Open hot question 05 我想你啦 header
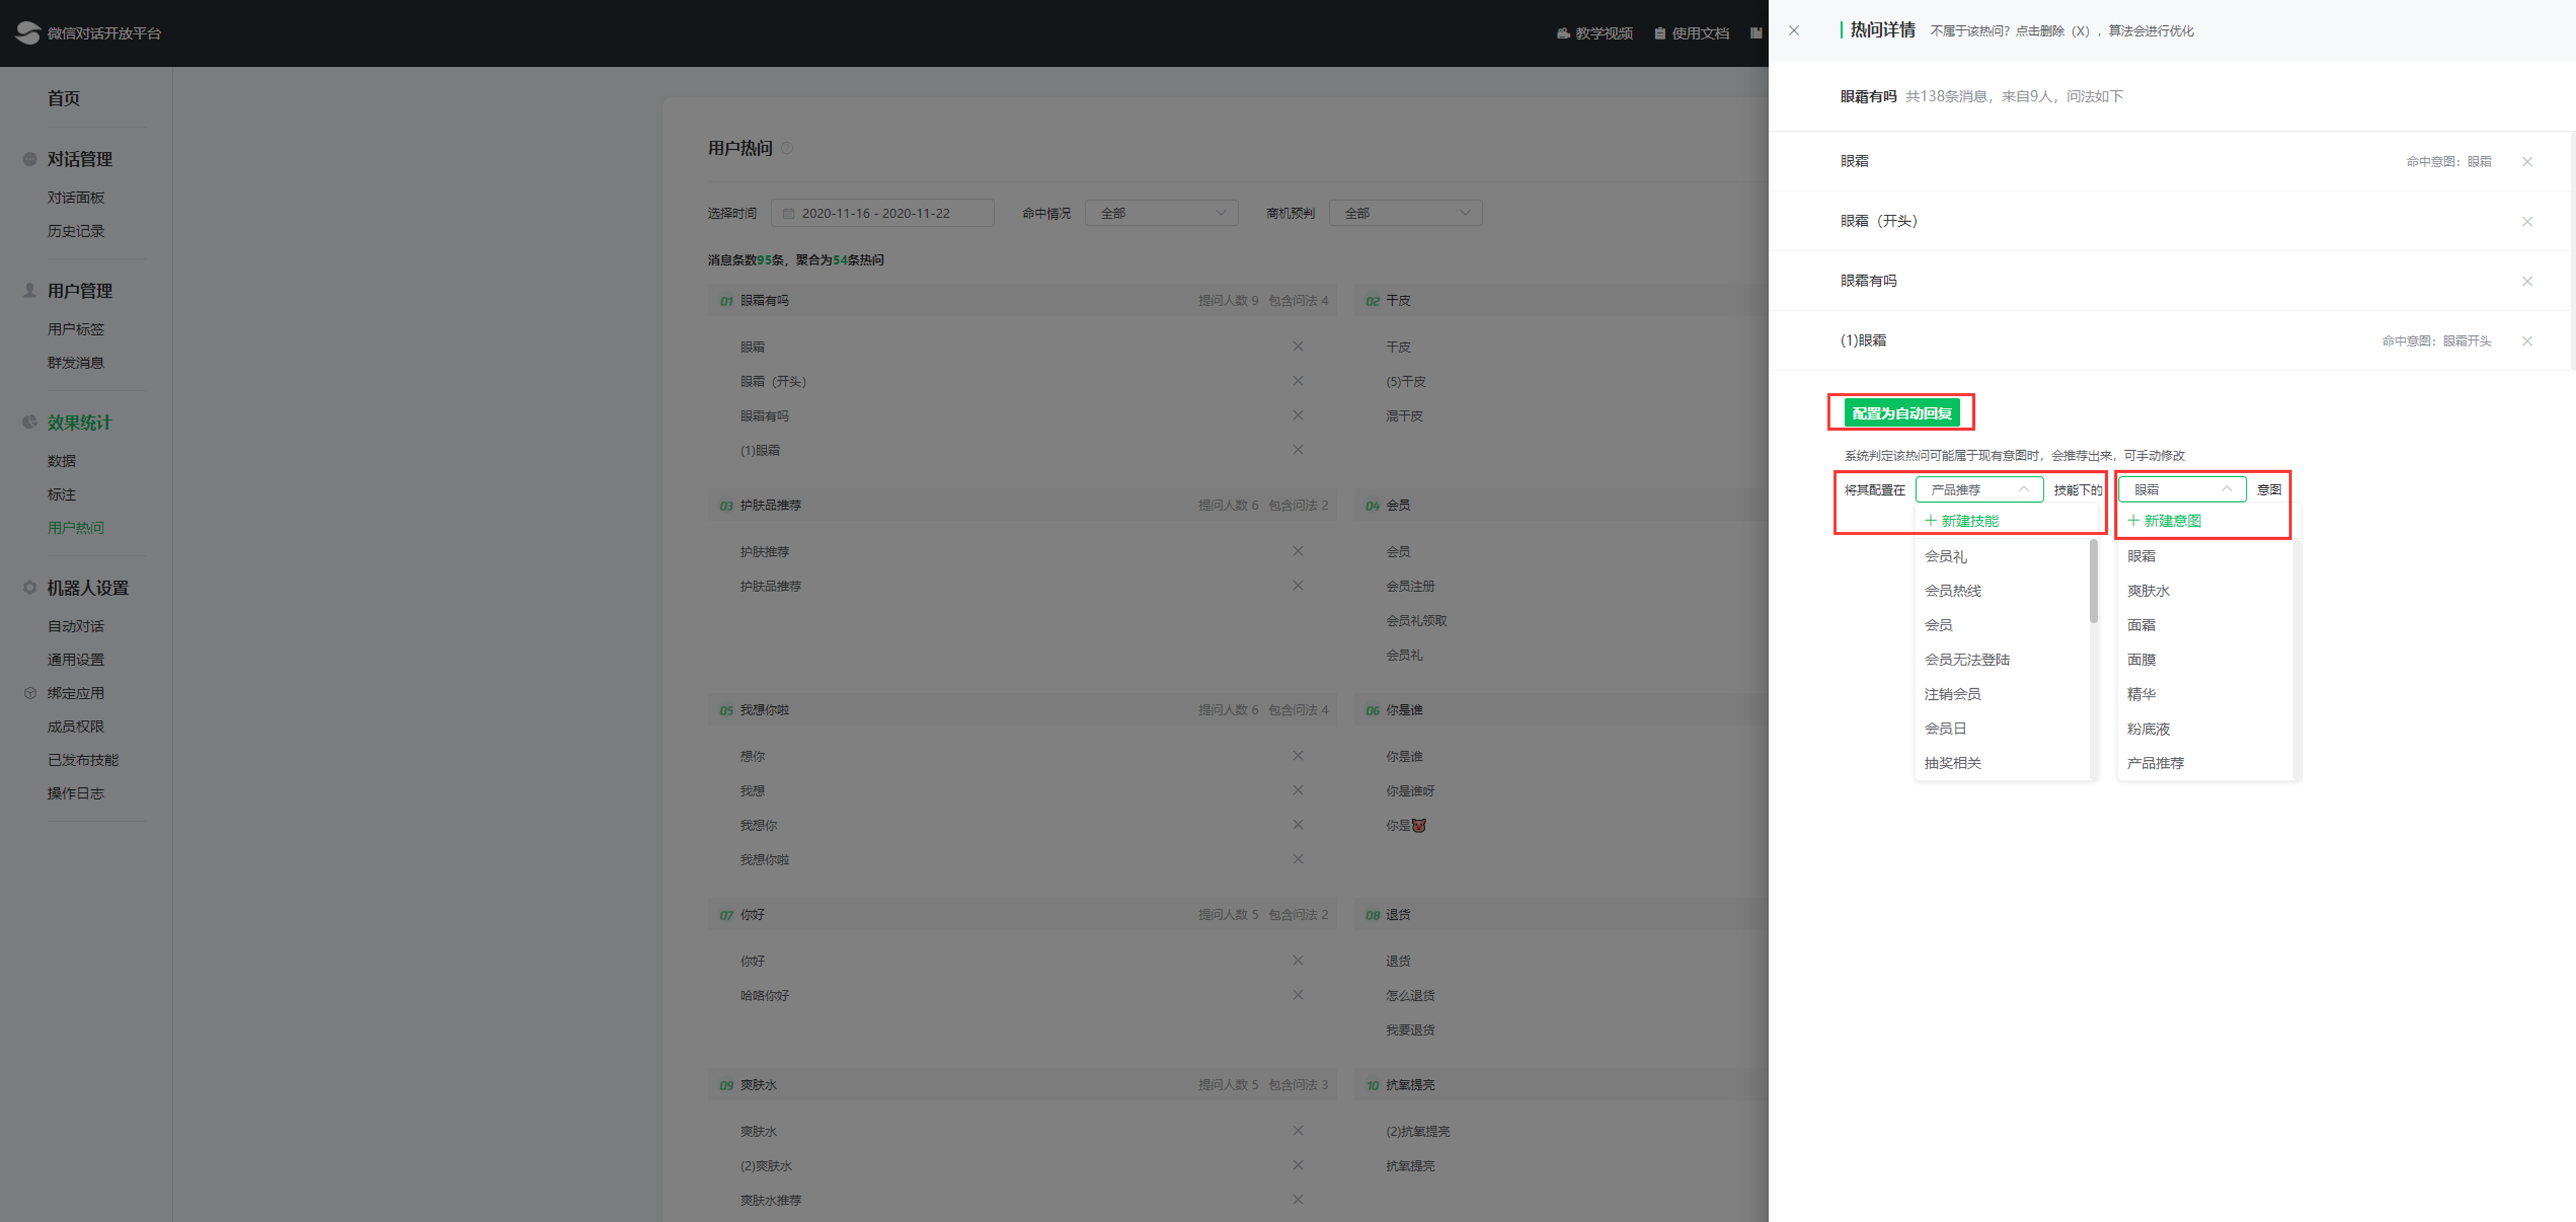The height and width of the screenshot is (1222, 2576). coord(1022,710)
